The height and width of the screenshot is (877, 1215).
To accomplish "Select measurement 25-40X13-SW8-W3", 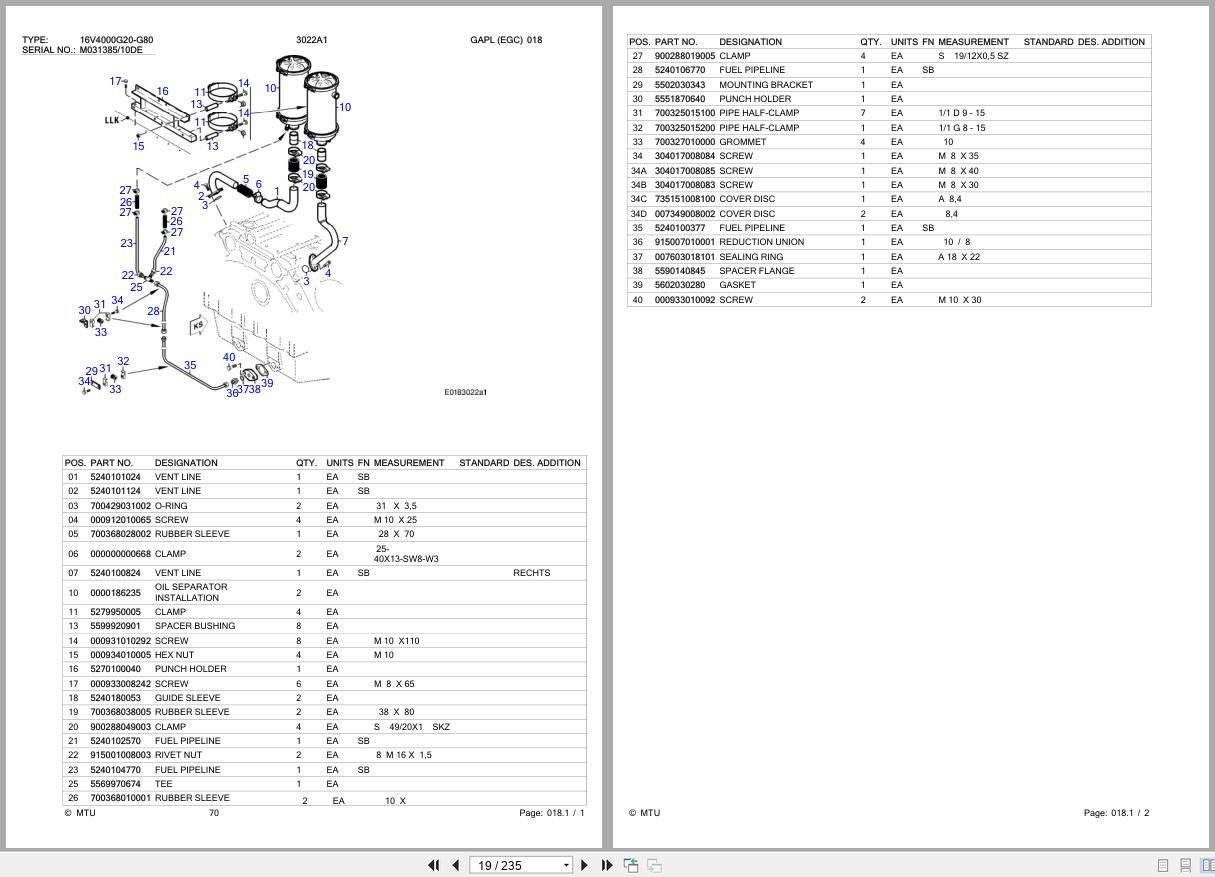I will (x=406, y=554).
